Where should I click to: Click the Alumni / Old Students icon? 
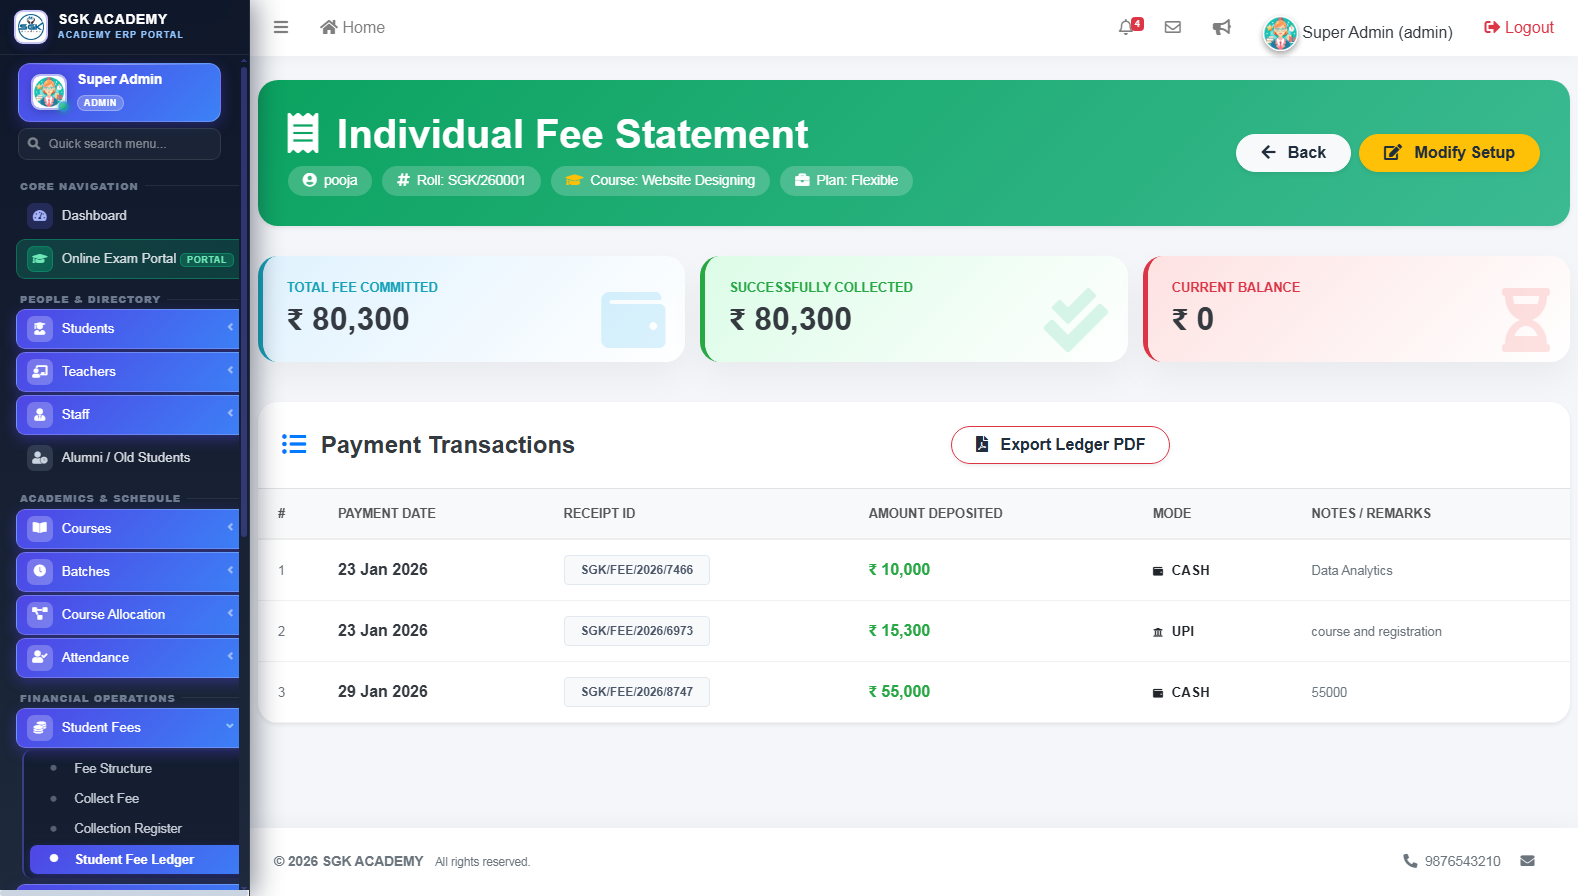tap(40, 457)
